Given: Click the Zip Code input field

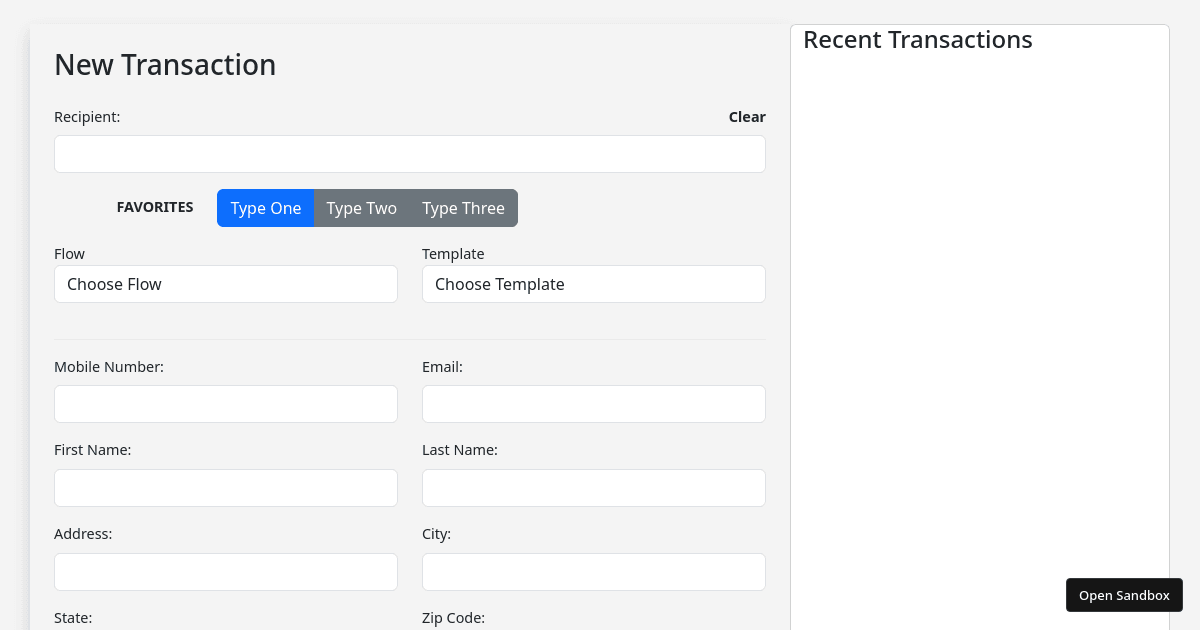Looking at the screenshot, I should (x=593, y=628).
